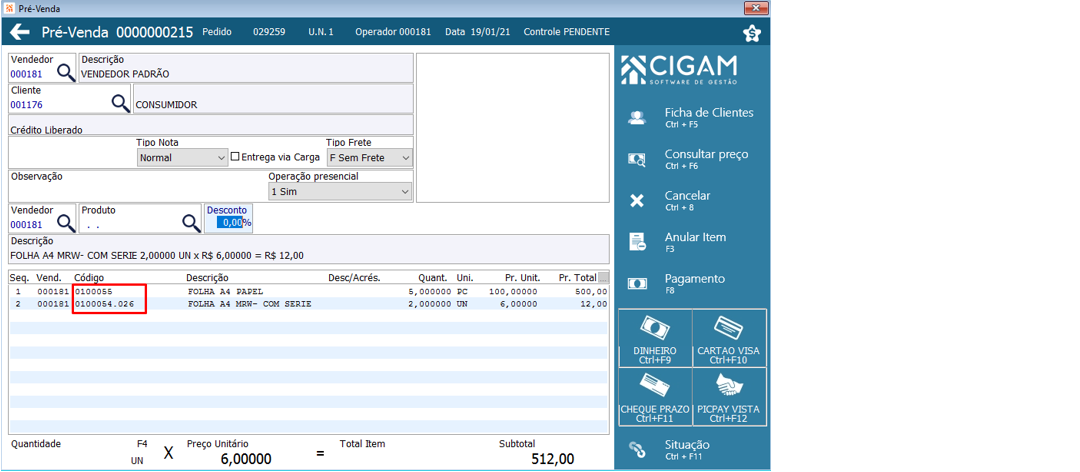Click the Subtotal value 512,00

click(x=553, y=459)
